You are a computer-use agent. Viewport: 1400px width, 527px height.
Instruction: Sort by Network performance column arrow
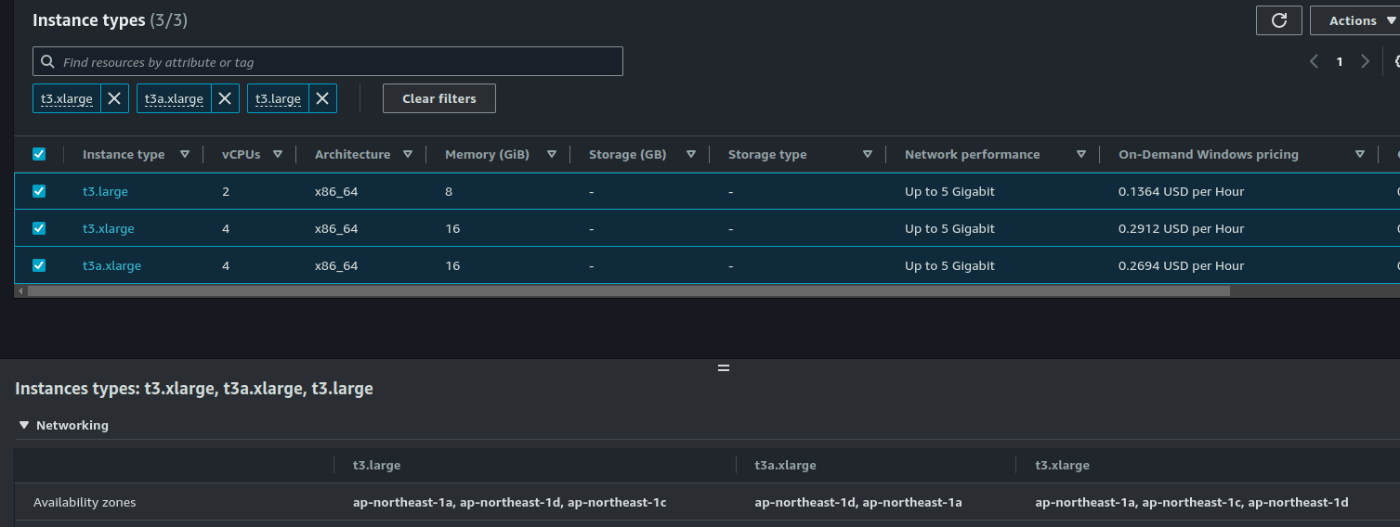point(1081,154)
